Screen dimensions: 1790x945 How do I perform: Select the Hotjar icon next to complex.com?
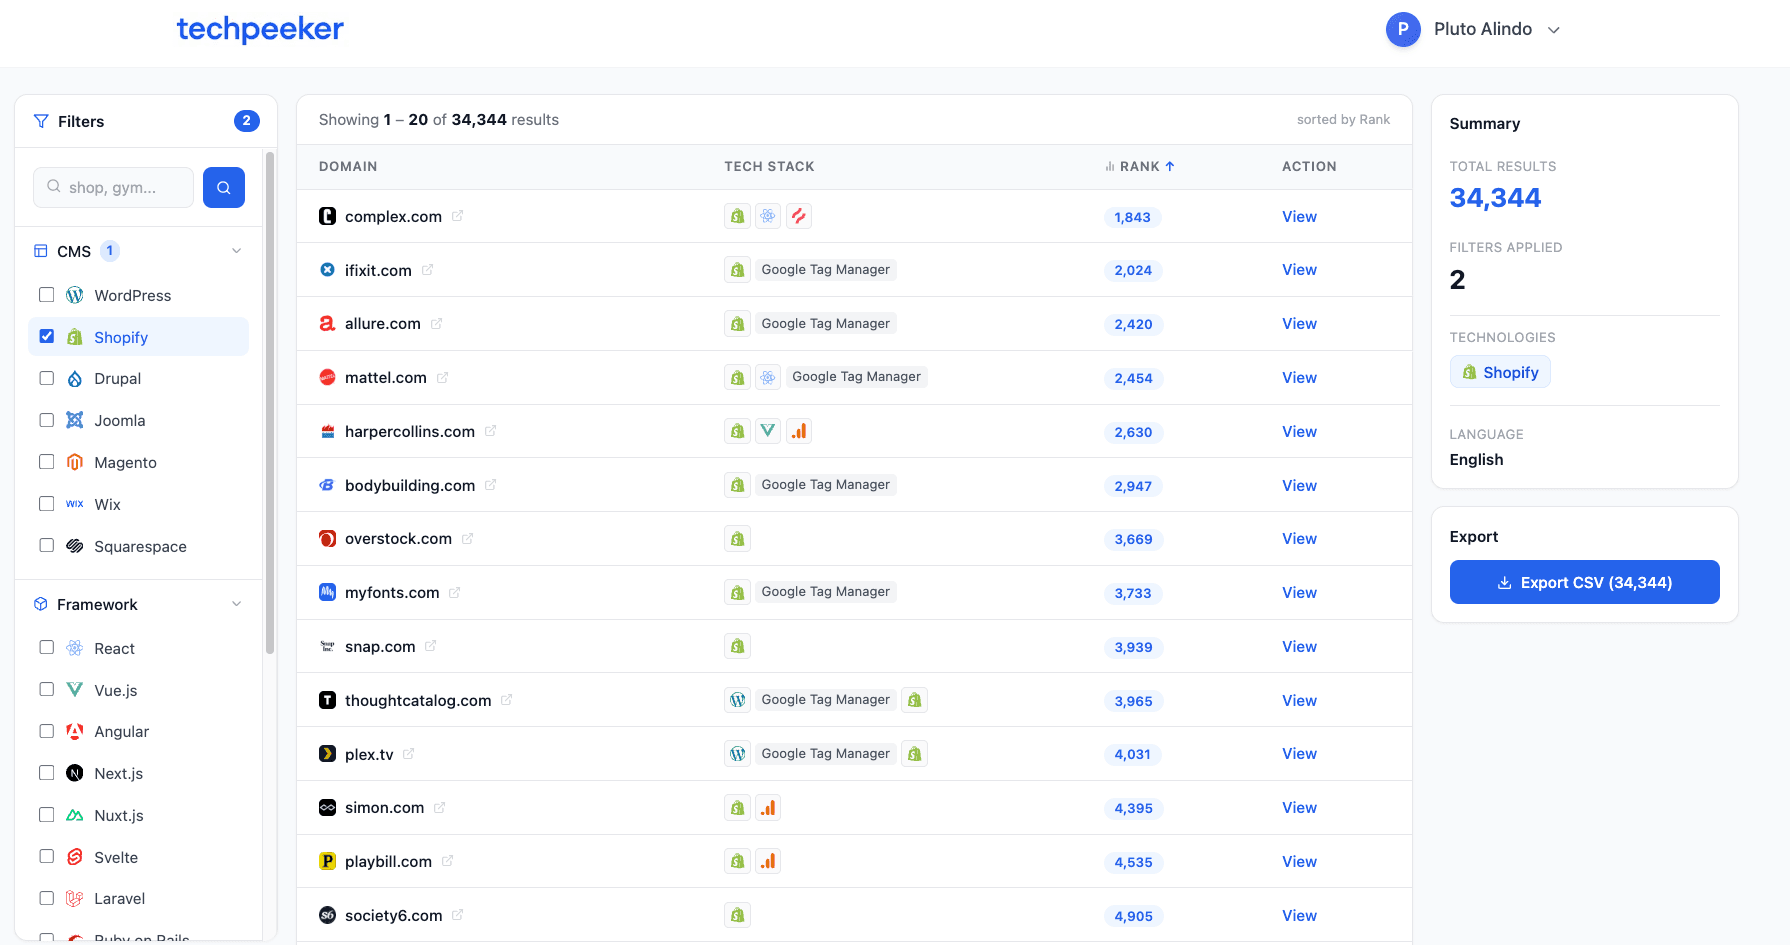pos(799,215)
